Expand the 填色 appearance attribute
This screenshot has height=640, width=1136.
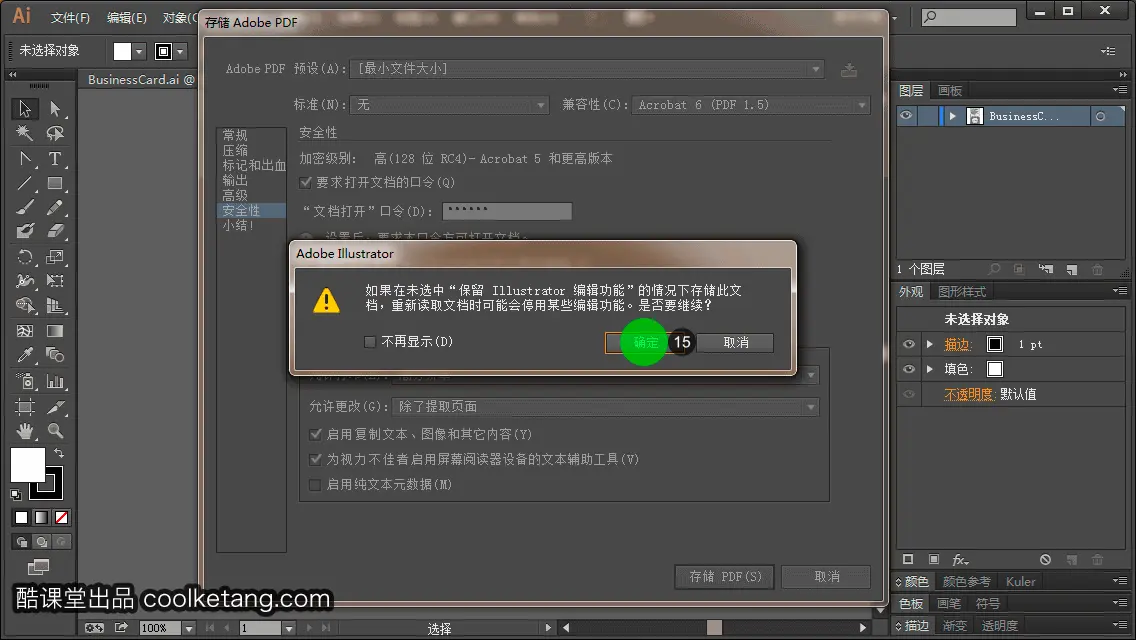[930, 369]
